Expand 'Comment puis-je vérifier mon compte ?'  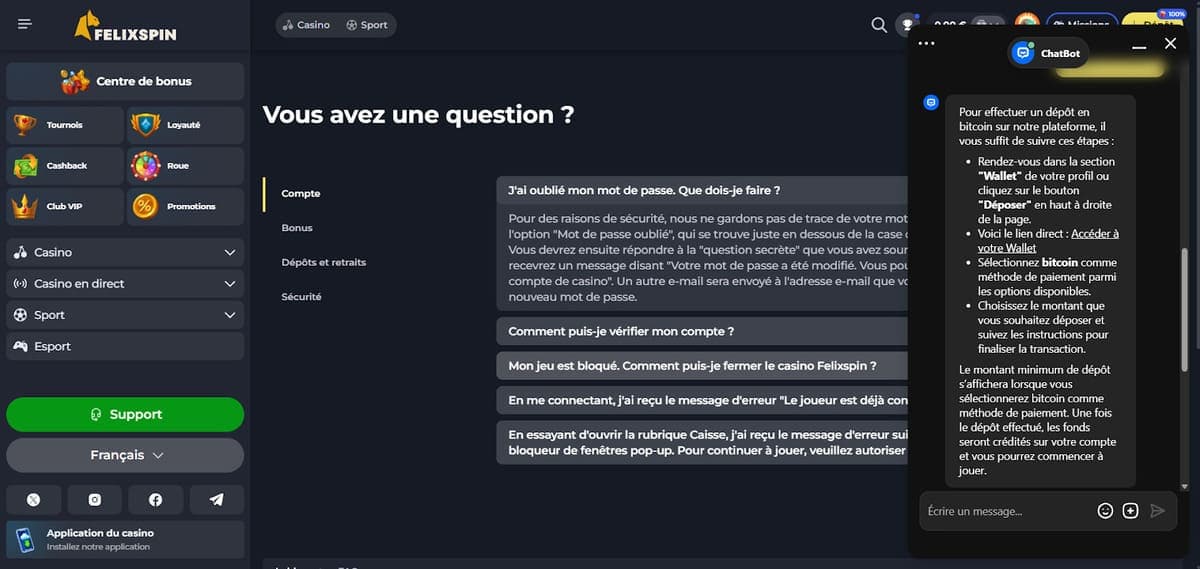pyautogui.click(x=702, y=331)
